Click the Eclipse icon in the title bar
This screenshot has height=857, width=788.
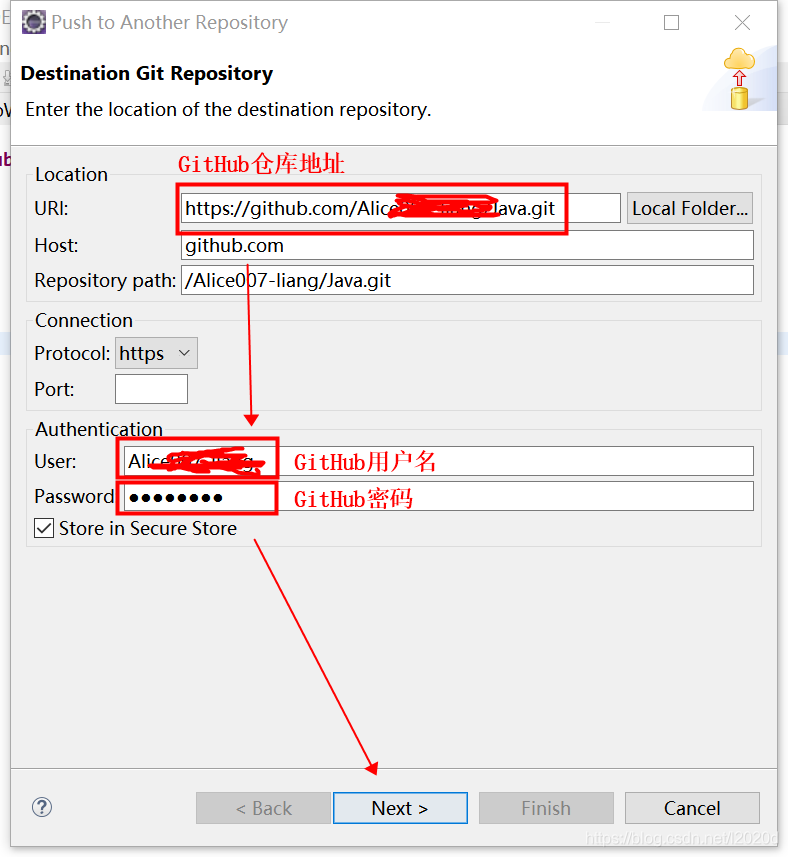tap(33, 22)
